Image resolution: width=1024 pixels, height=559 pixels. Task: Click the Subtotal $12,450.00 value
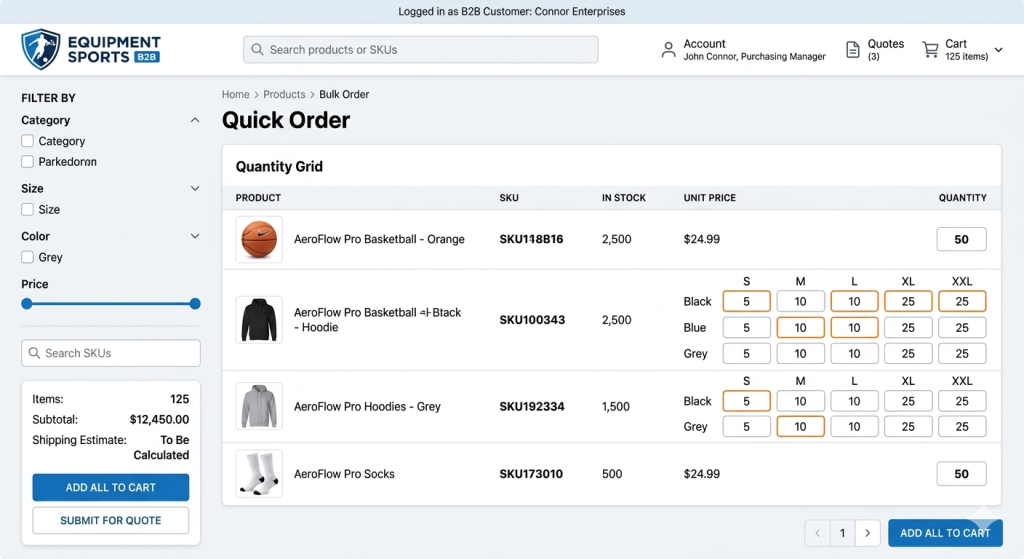point(159,419)
